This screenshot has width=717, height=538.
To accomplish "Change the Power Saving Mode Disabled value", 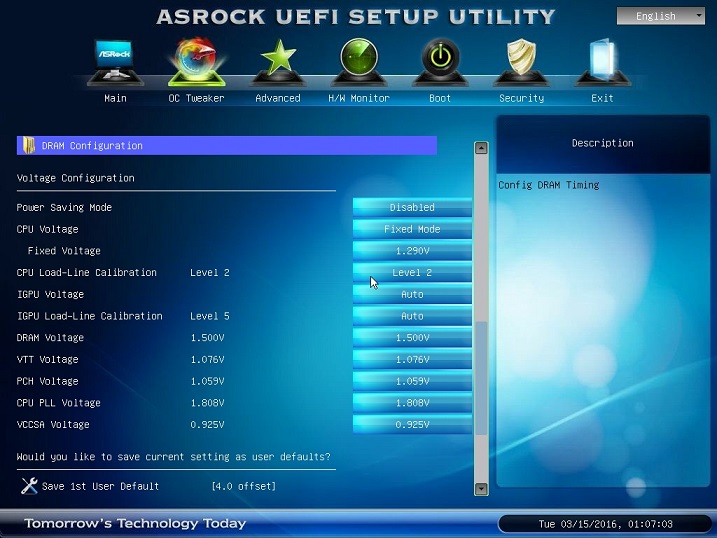I will click(x=412, y=208).
